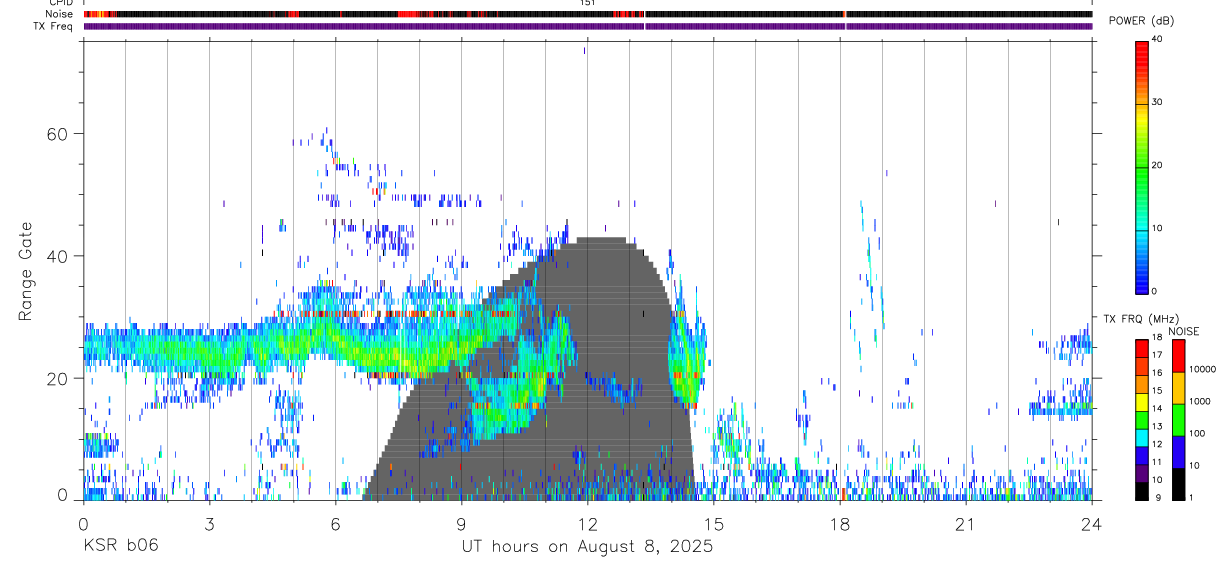Select purple 10-11 MHz swatch in TX FRQ legend
The image size is (1228, 567).
point(1141,472)
